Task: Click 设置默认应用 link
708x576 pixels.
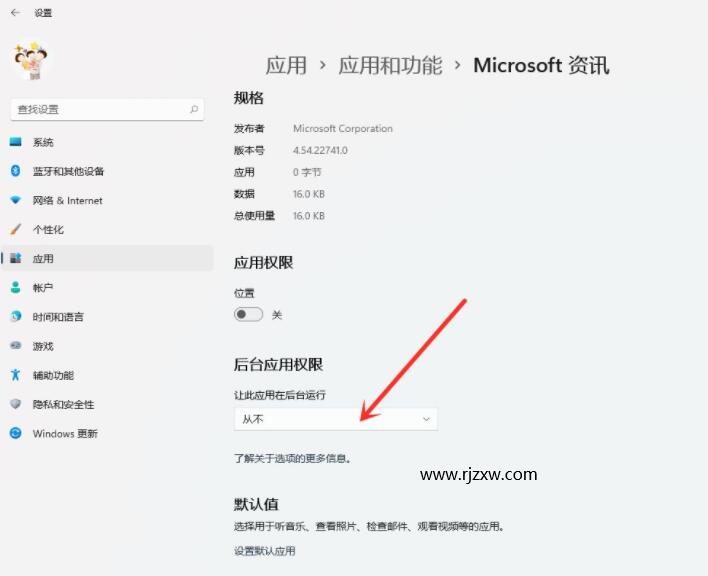Action: (x=265, y=551)
